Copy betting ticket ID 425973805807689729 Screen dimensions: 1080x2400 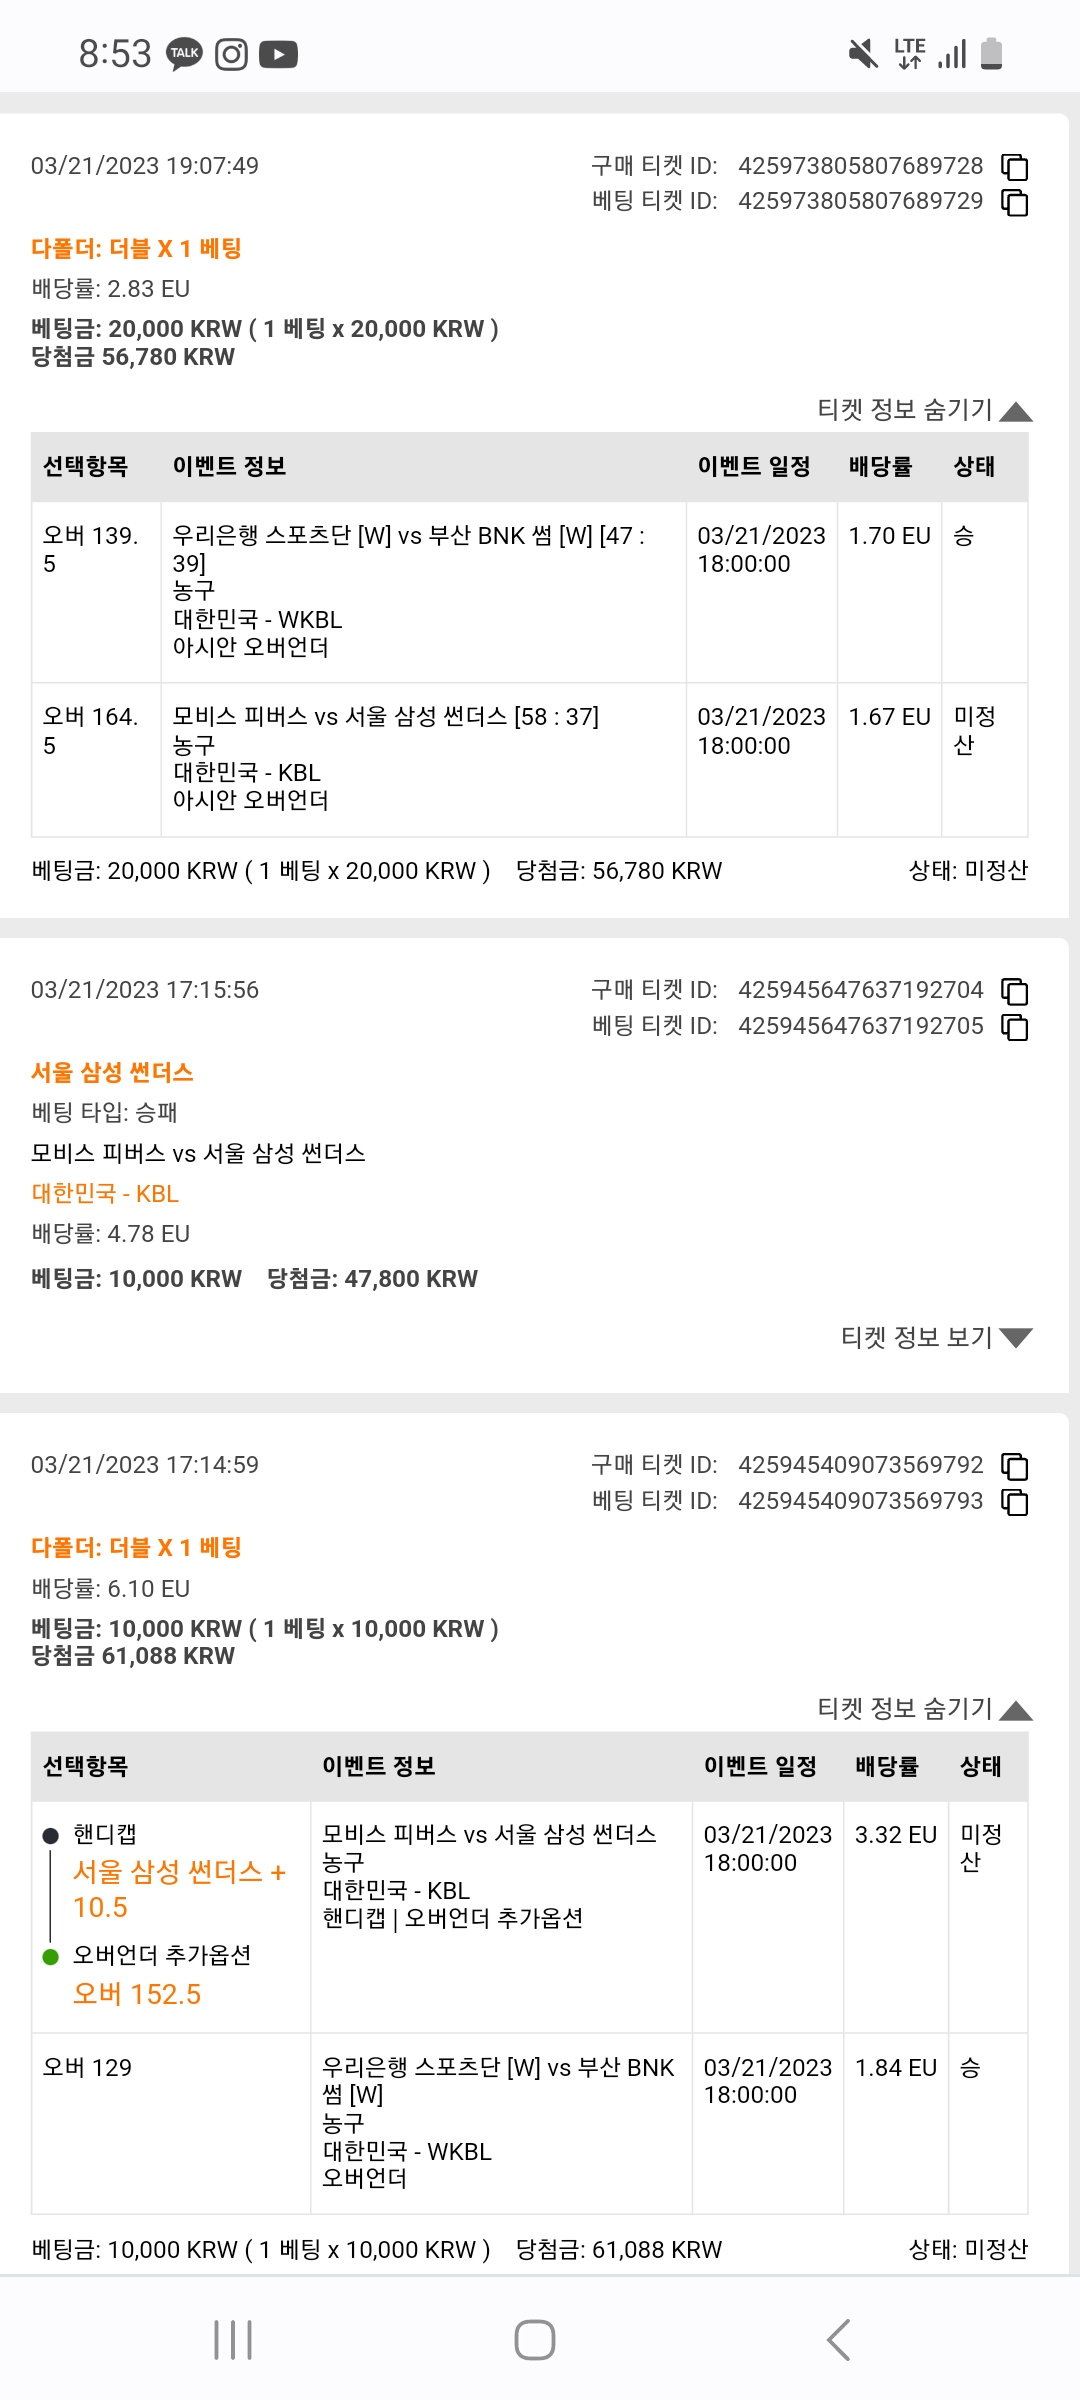[x=1015, y=202]
